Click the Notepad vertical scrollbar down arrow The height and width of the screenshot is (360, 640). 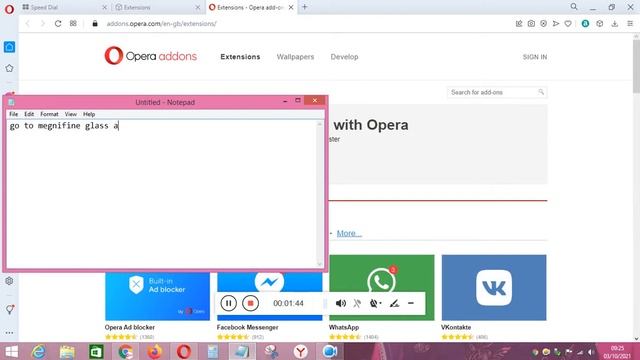tap(320, 264)
